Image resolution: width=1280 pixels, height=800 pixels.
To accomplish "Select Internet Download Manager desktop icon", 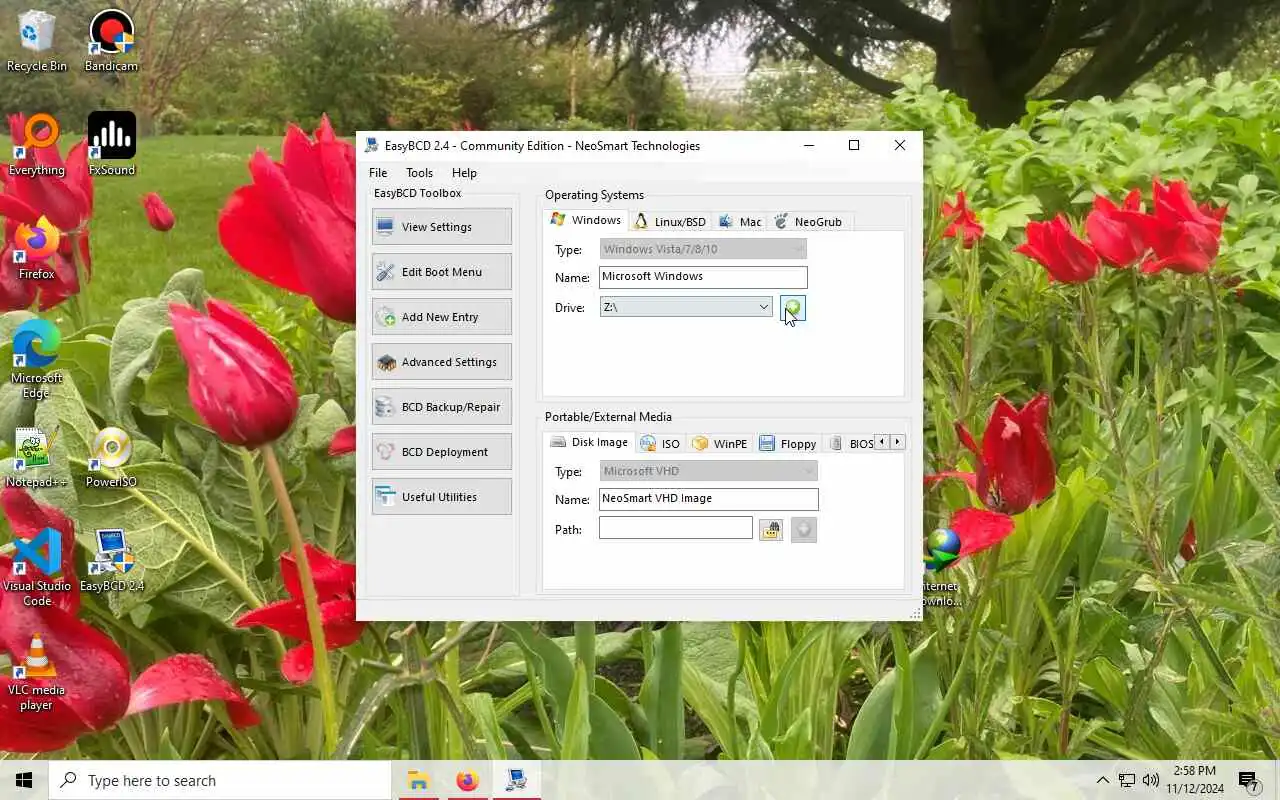I will click(x=940, y=568).
